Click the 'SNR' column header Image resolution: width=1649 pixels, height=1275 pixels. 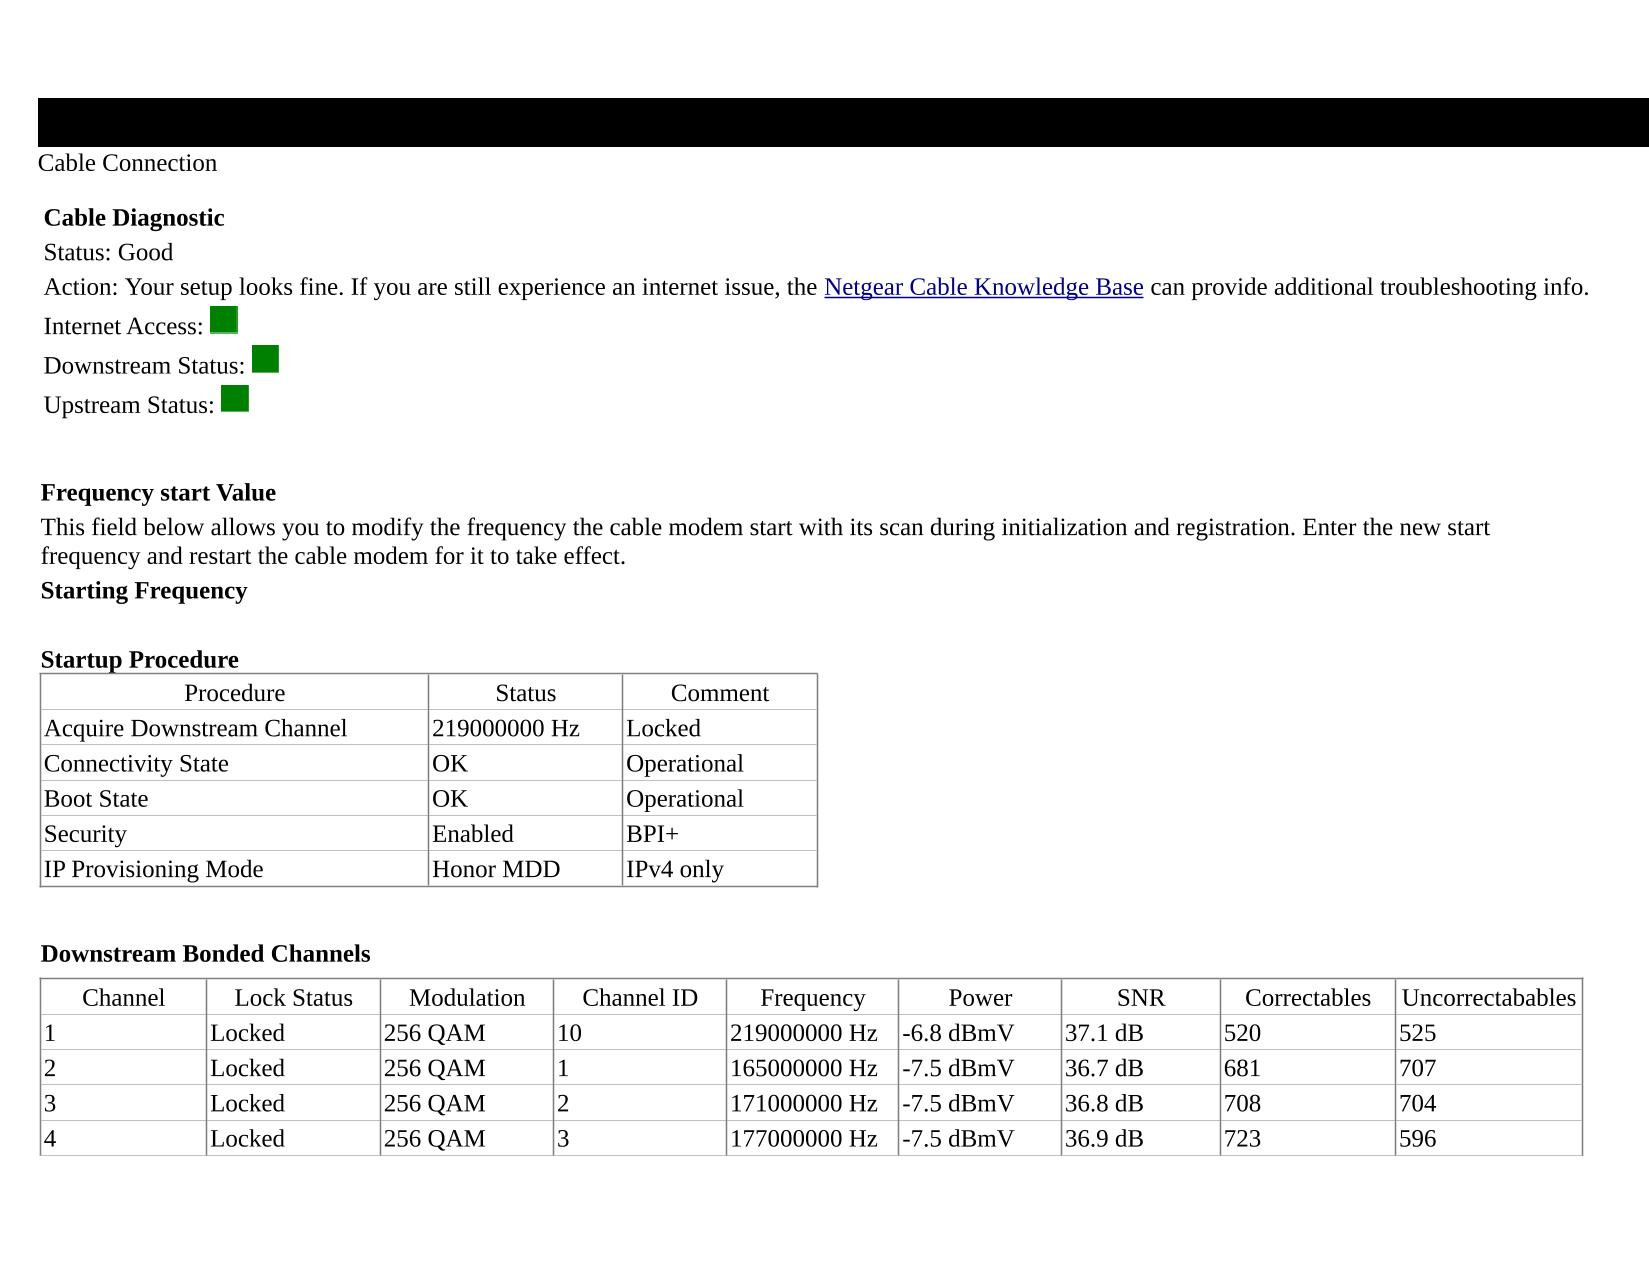(x=1141, y=998)
